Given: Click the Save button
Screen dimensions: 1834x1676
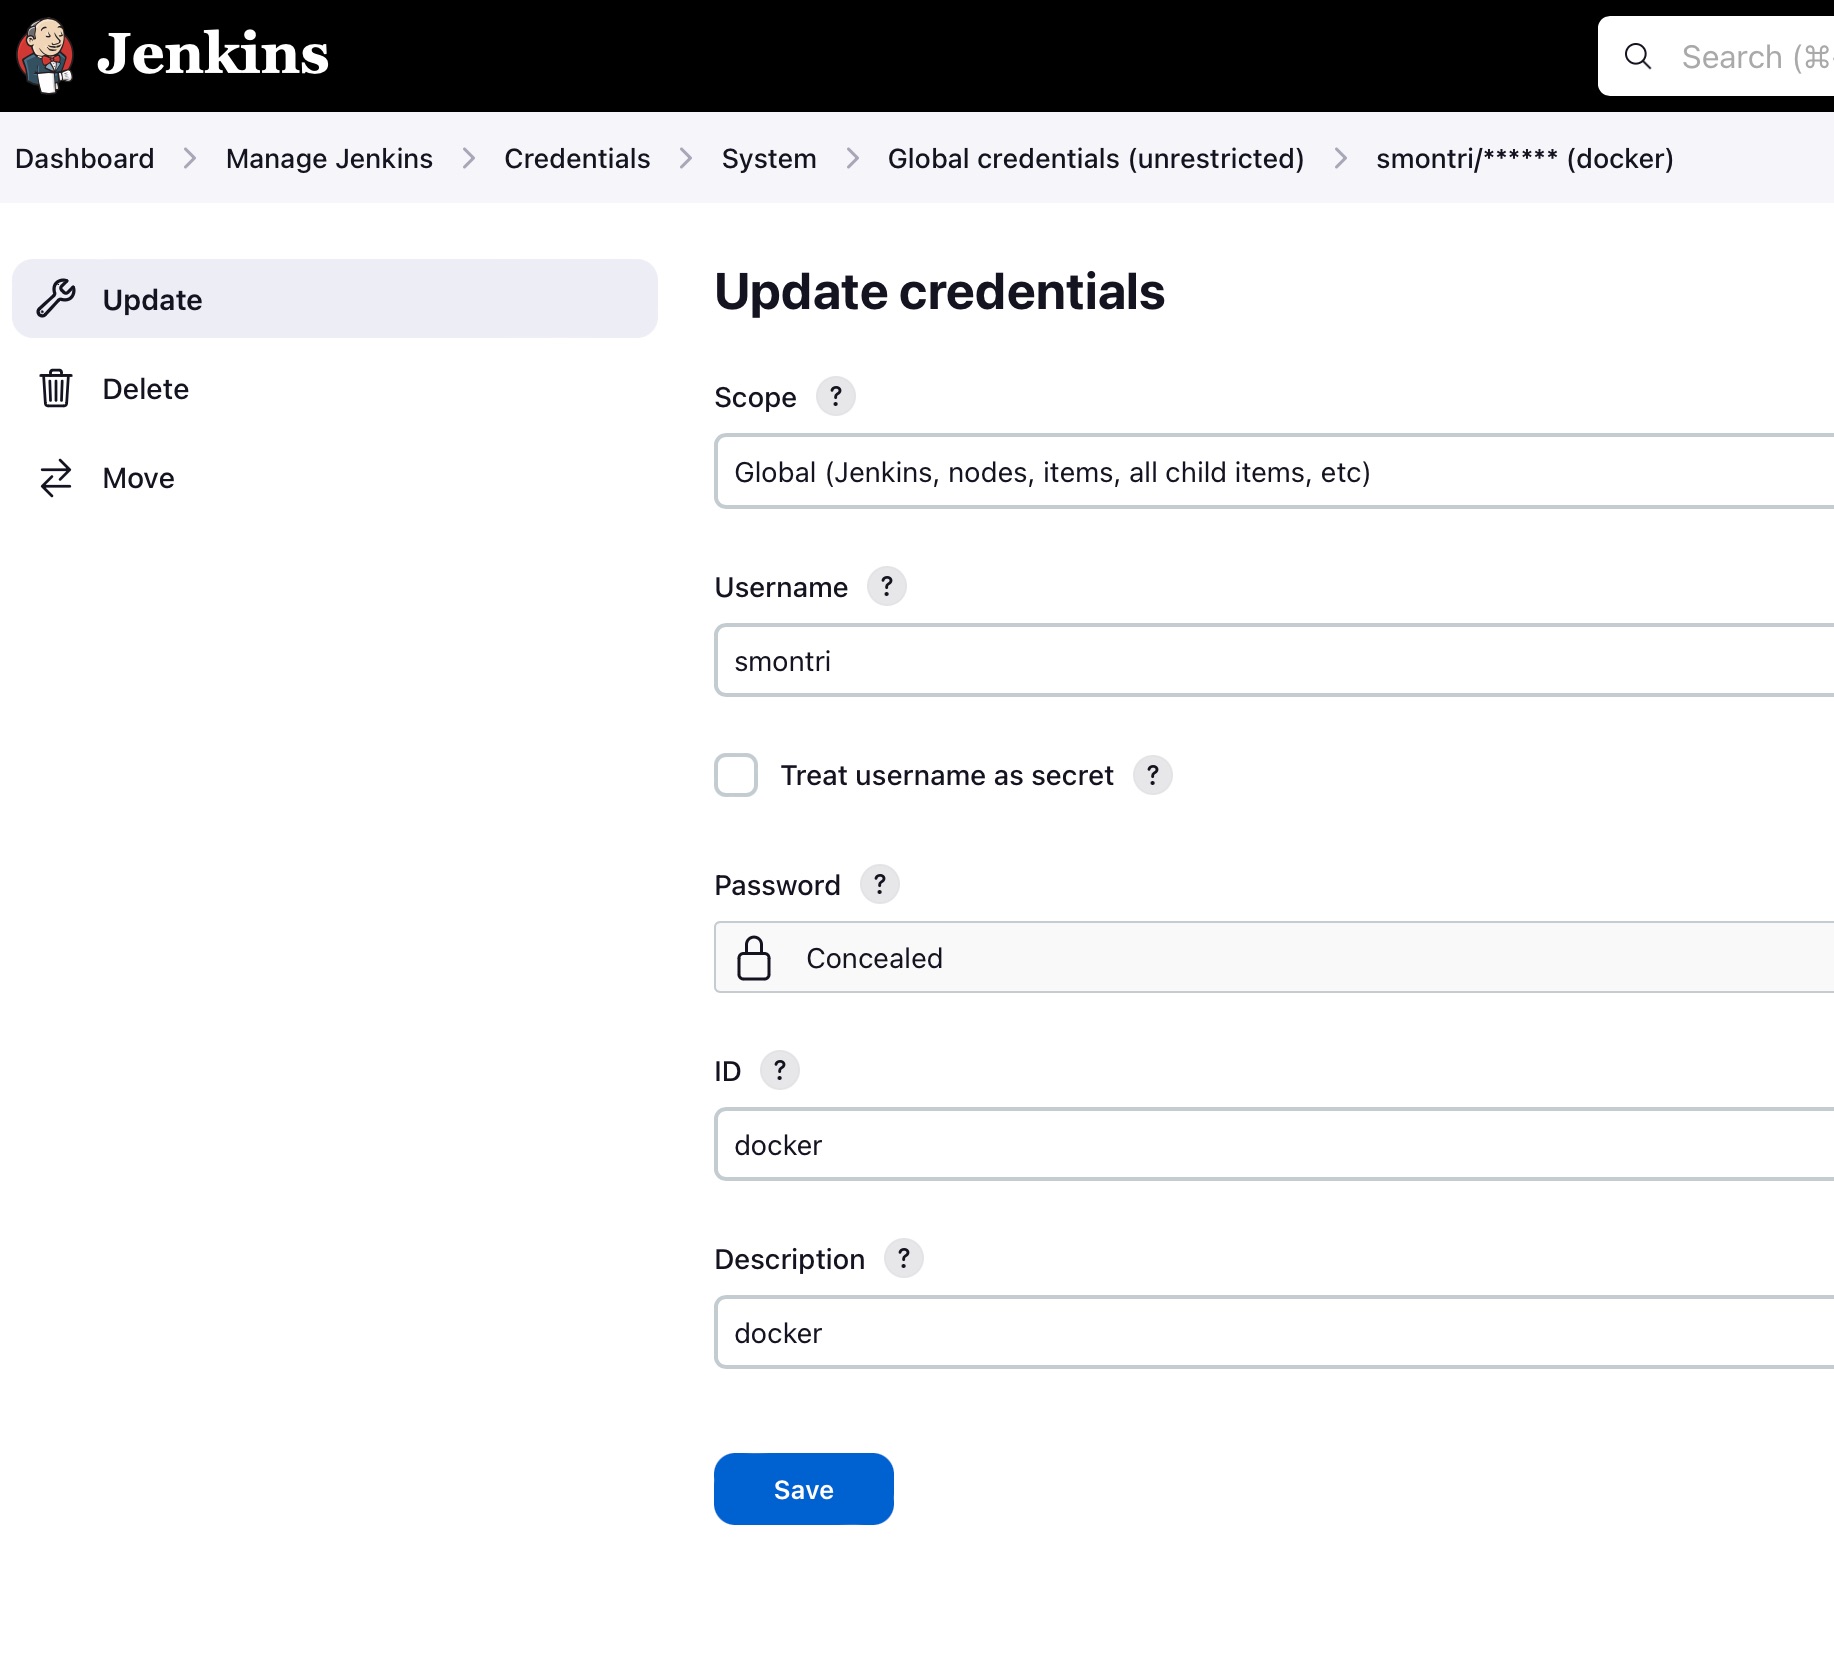Looking at the screenshot, I should [x=804, y=1489].
